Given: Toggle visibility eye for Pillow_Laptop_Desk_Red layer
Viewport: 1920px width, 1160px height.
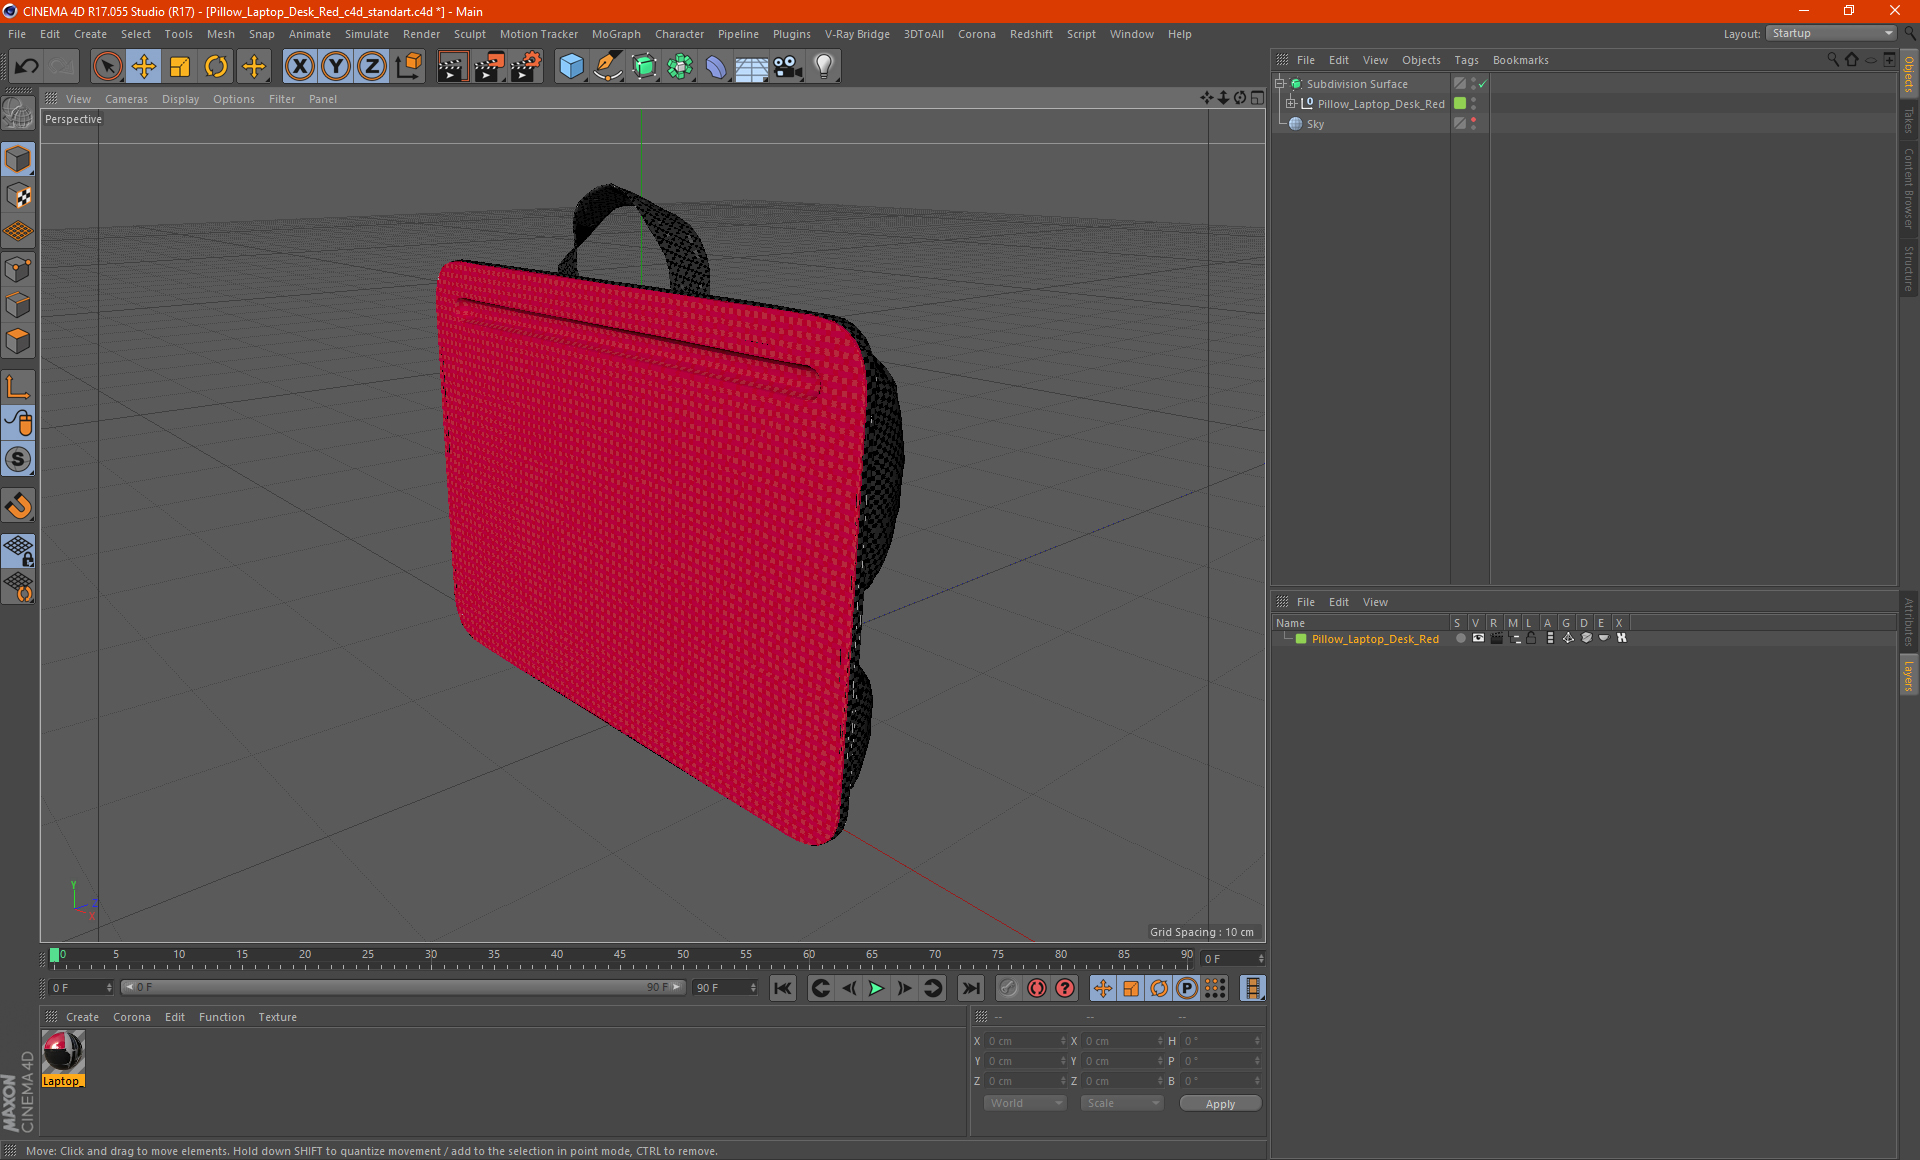Looking at the screenshot, I should click(x=1478, y=638).
